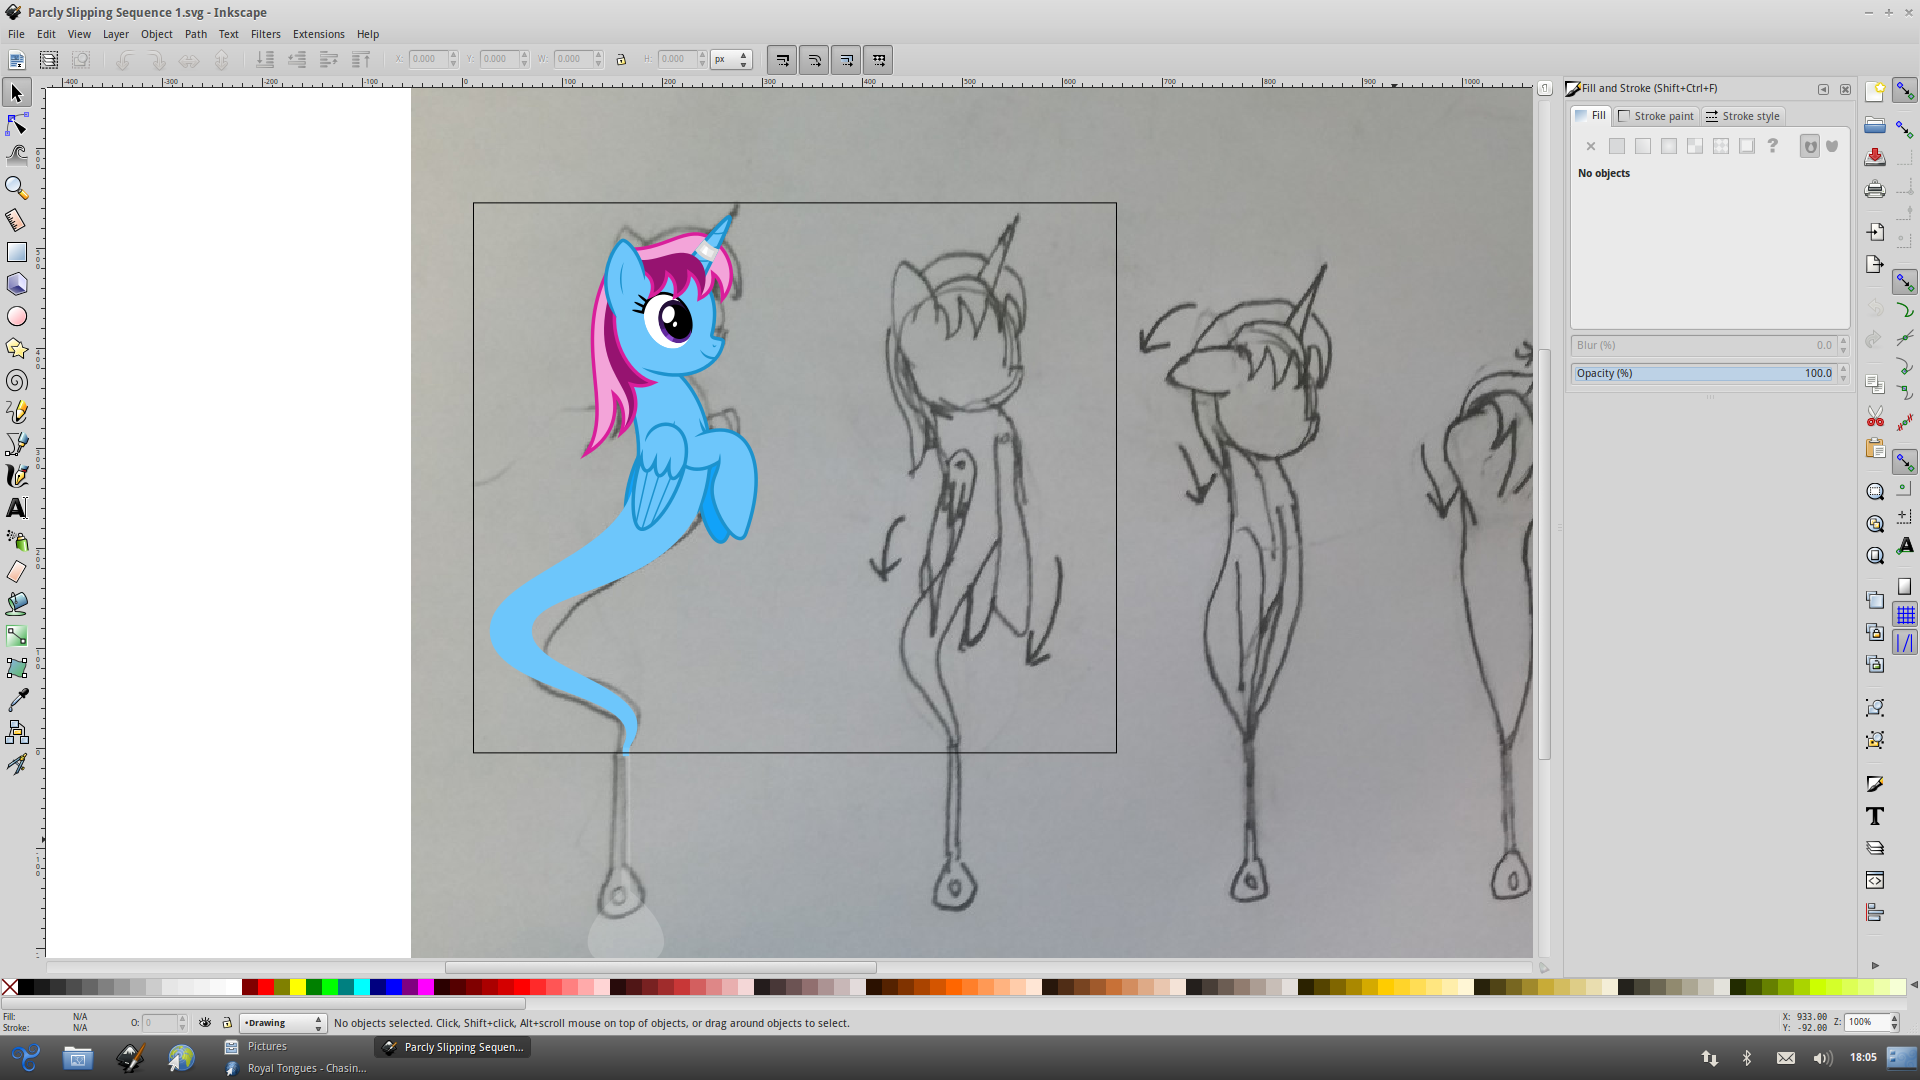Open the Layer menu
Viewport: 1920px width, 1080px height.
tap(116, 34)
